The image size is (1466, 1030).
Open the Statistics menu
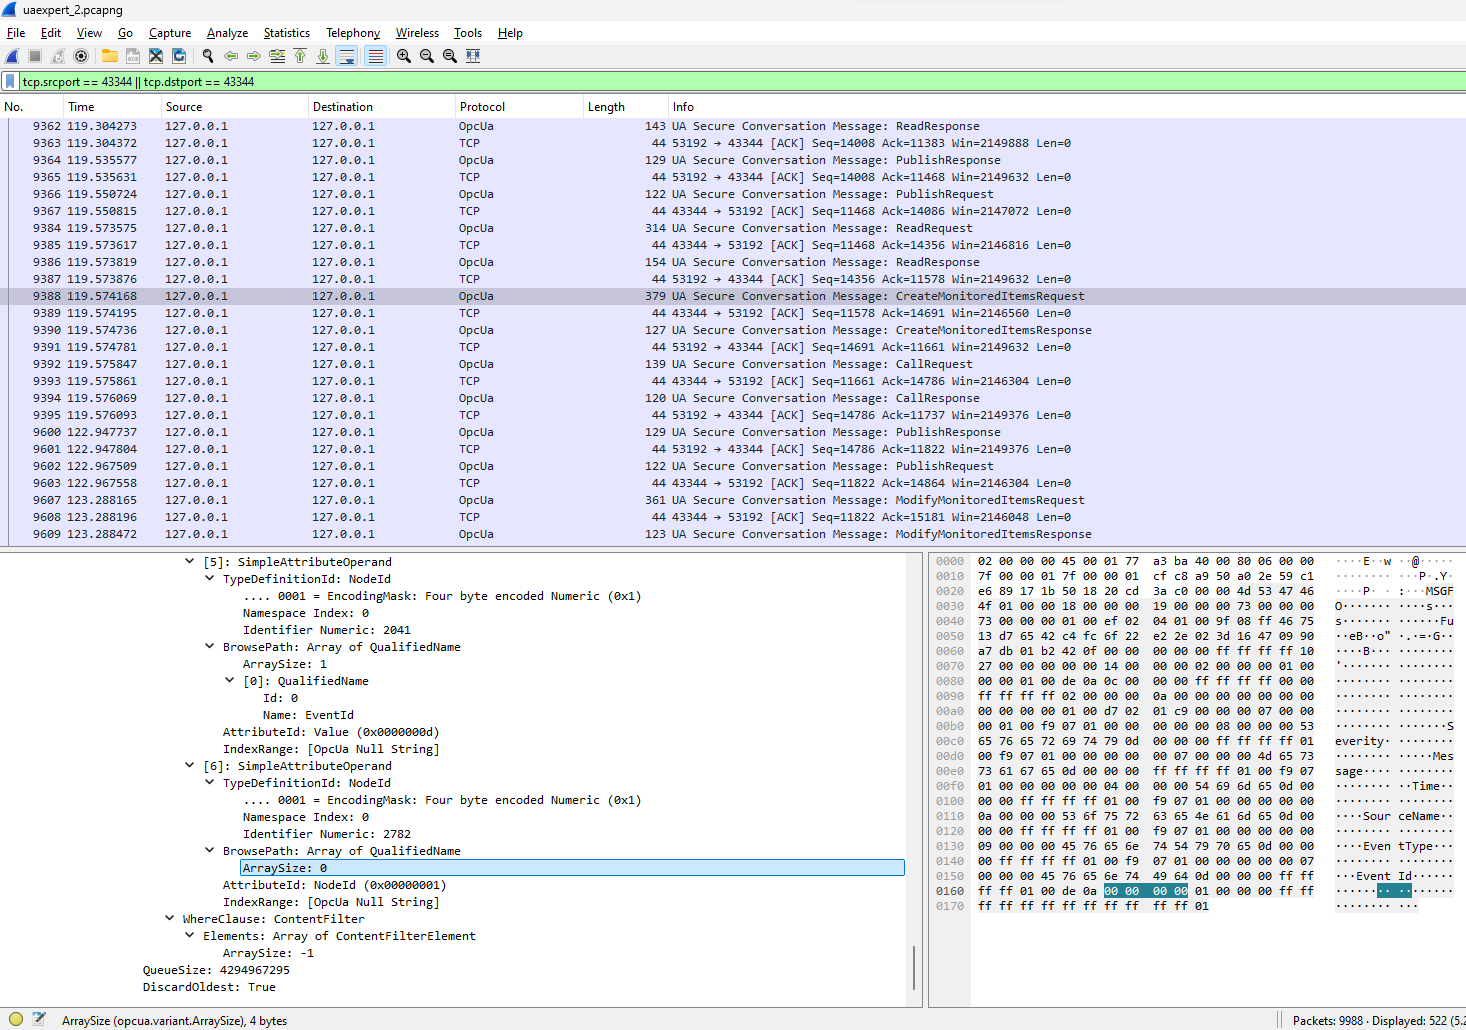point(287,33)
